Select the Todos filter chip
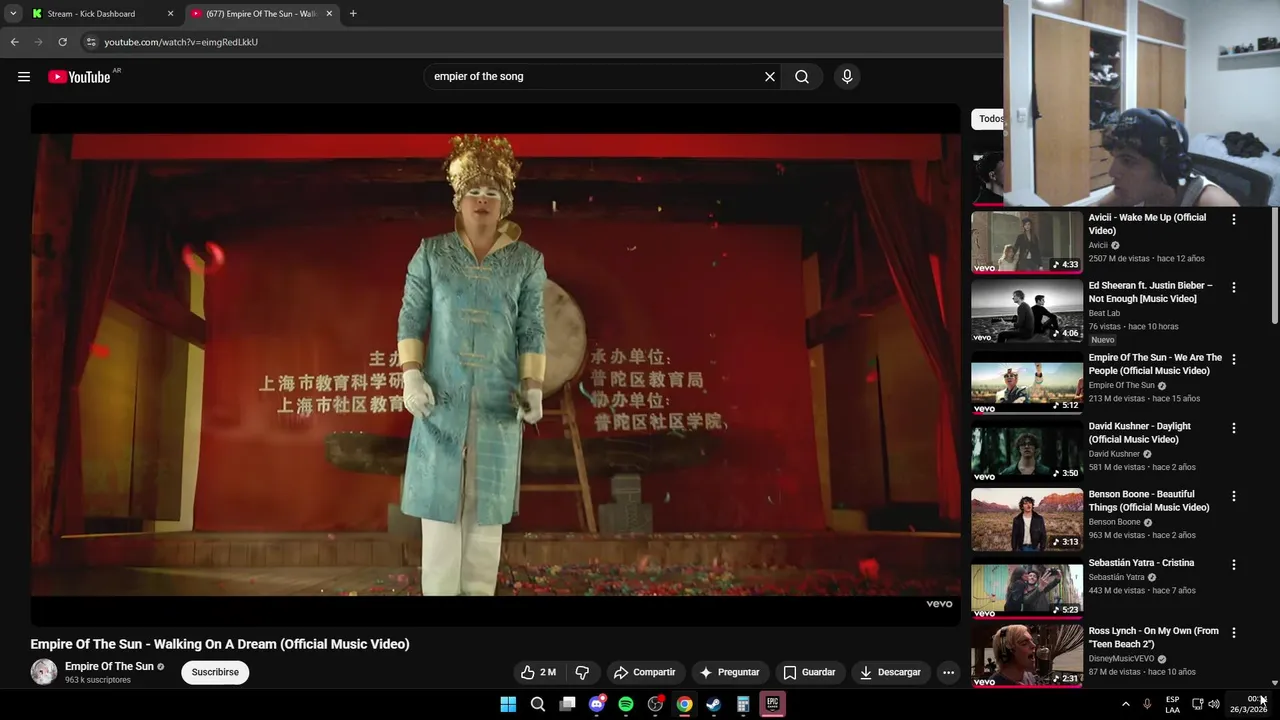 988,119
